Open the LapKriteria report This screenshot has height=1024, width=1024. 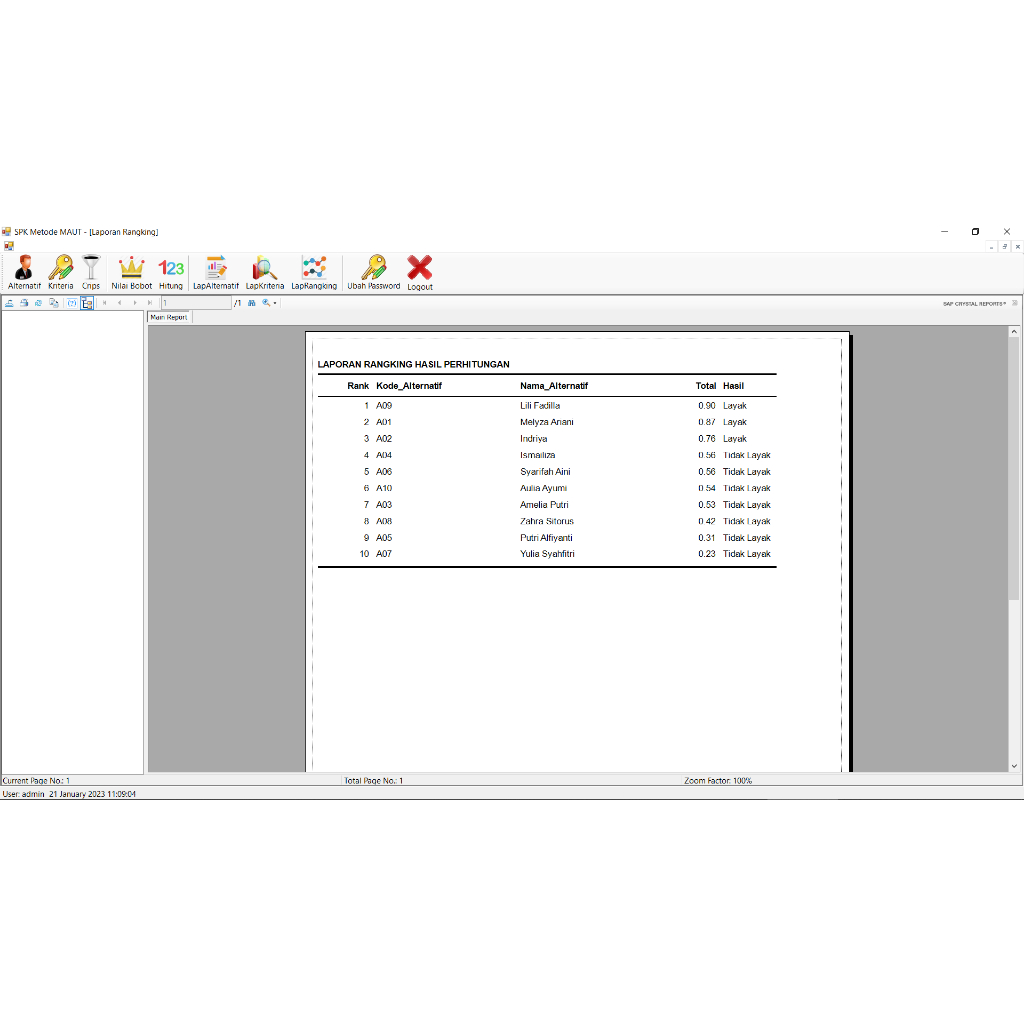(264, 272)
